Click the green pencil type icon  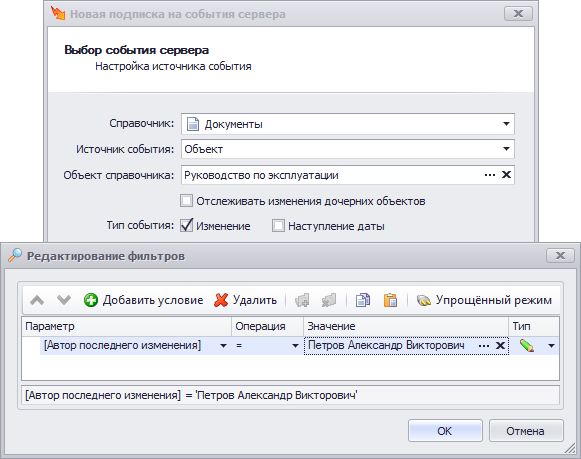click(x=527, y=346)
